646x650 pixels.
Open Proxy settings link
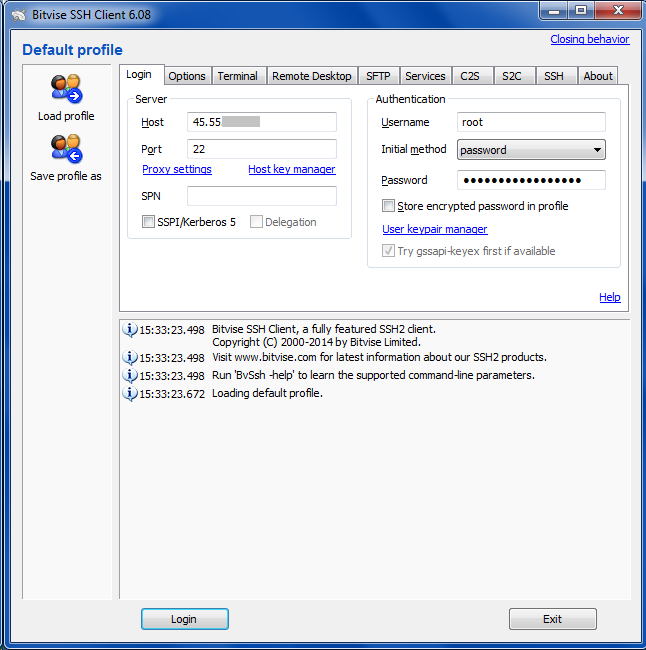point(177,169)
